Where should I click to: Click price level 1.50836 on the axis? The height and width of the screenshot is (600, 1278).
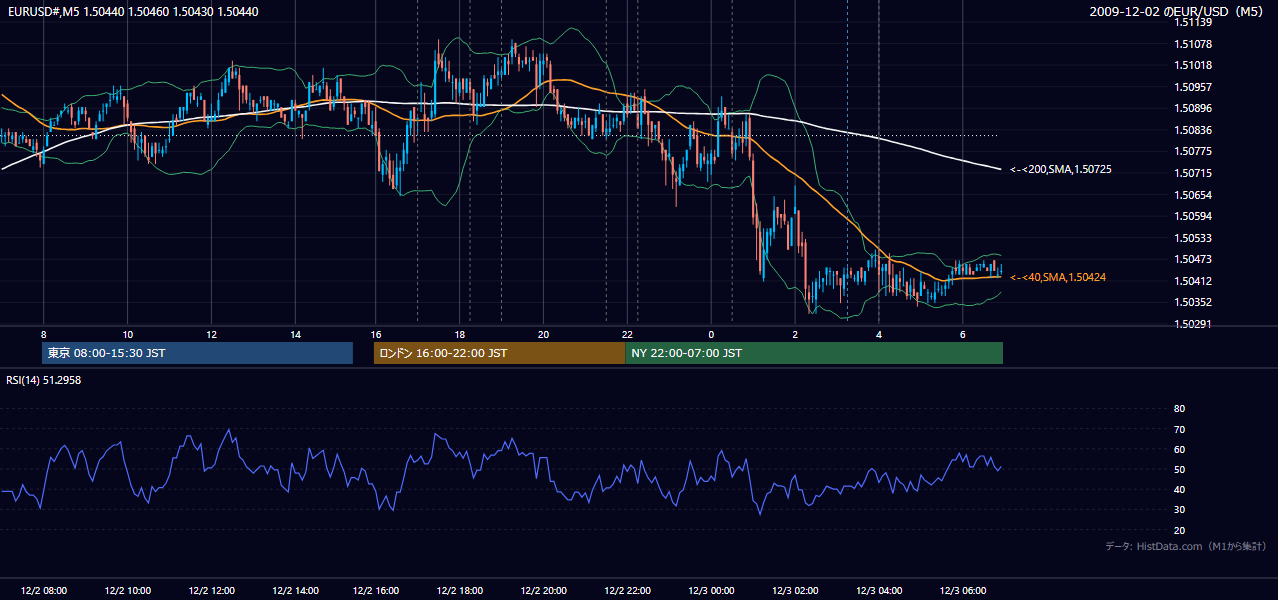pos(1194,130)
